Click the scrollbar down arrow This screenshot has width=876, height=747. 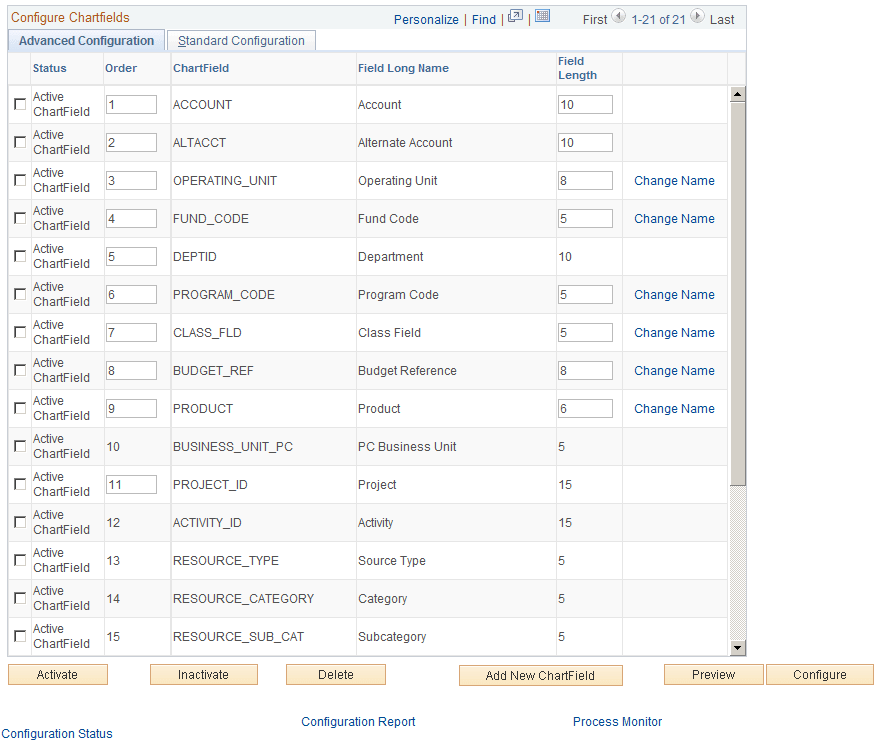tap(738, 647)
